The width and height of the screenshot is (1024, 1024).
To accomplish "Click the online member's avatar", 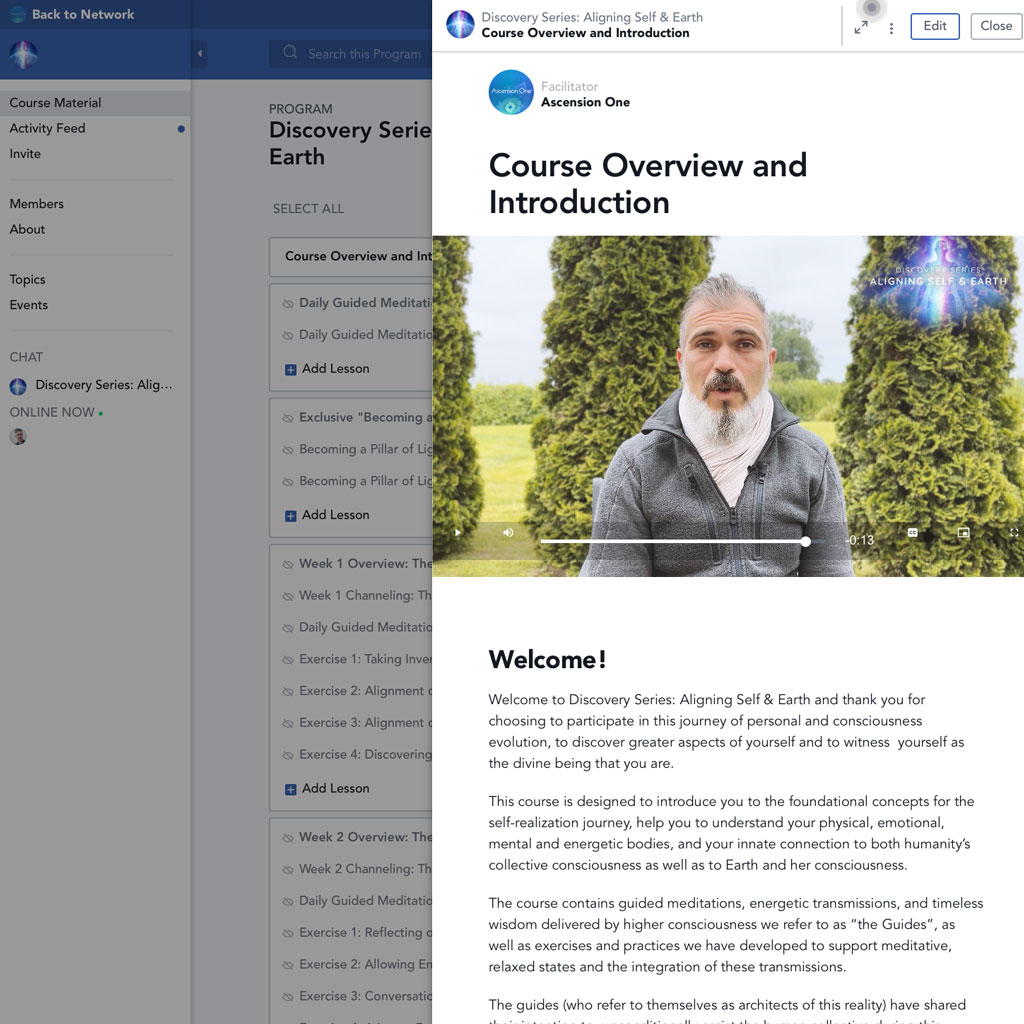I will coord(18,436).
